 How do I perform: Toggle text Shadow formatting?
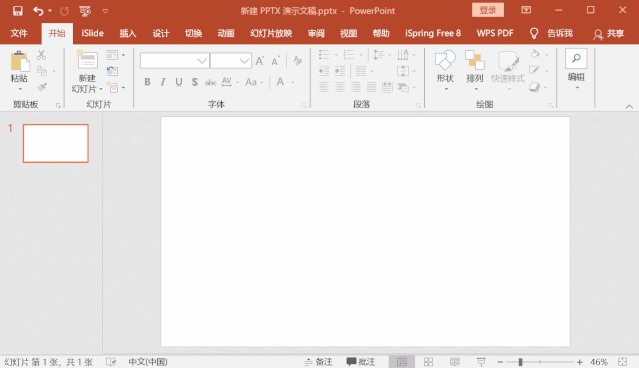[195, 82]
